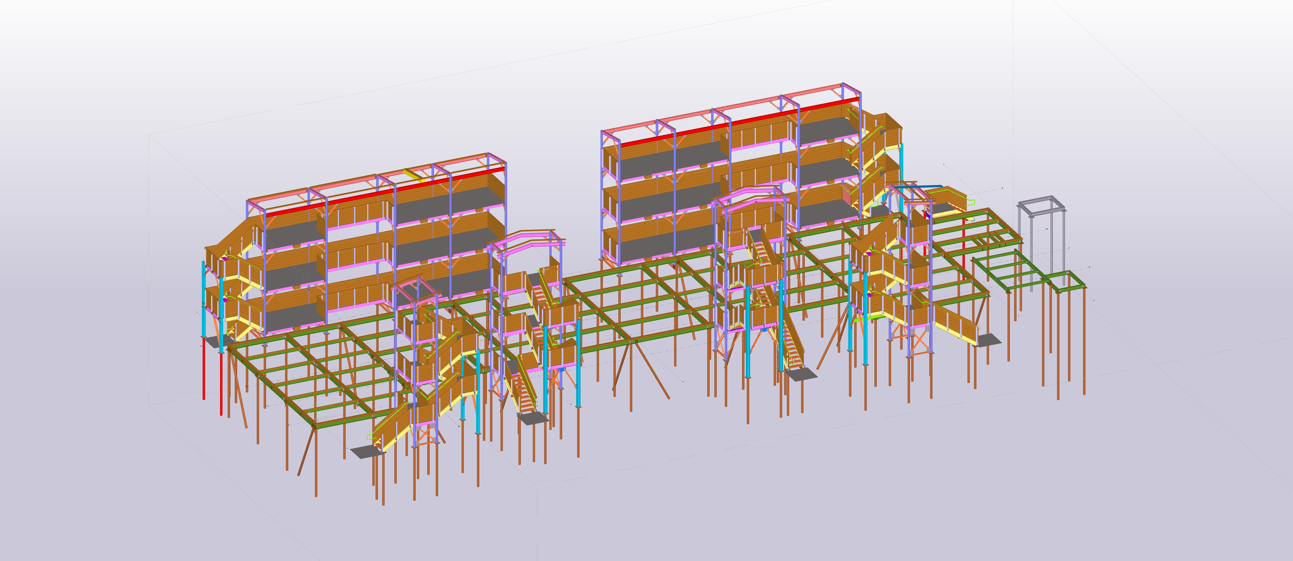Click the cyan column at left rack's end
The height and width of the screenshot is (561, 1293).
(x=204, y=300)
